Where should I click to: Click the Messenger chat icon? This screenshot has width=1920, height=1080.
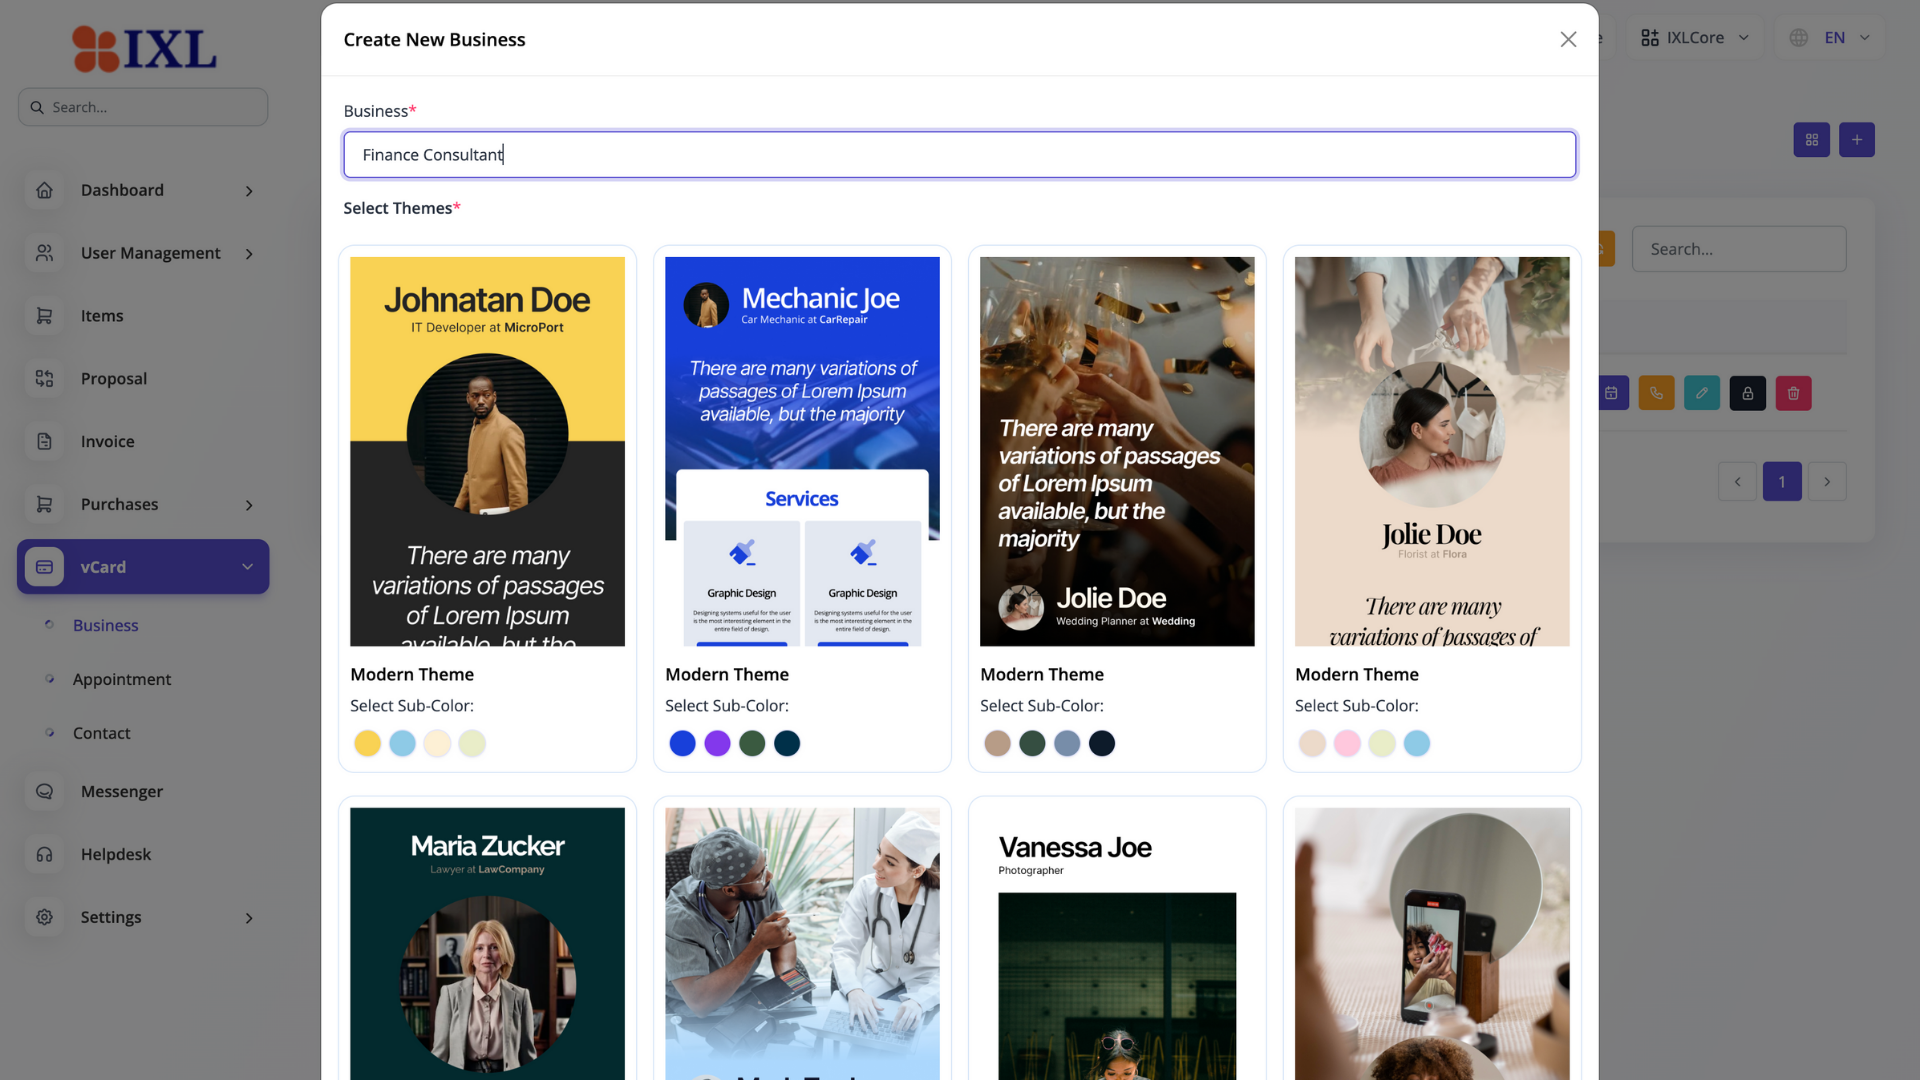[44, 791]
